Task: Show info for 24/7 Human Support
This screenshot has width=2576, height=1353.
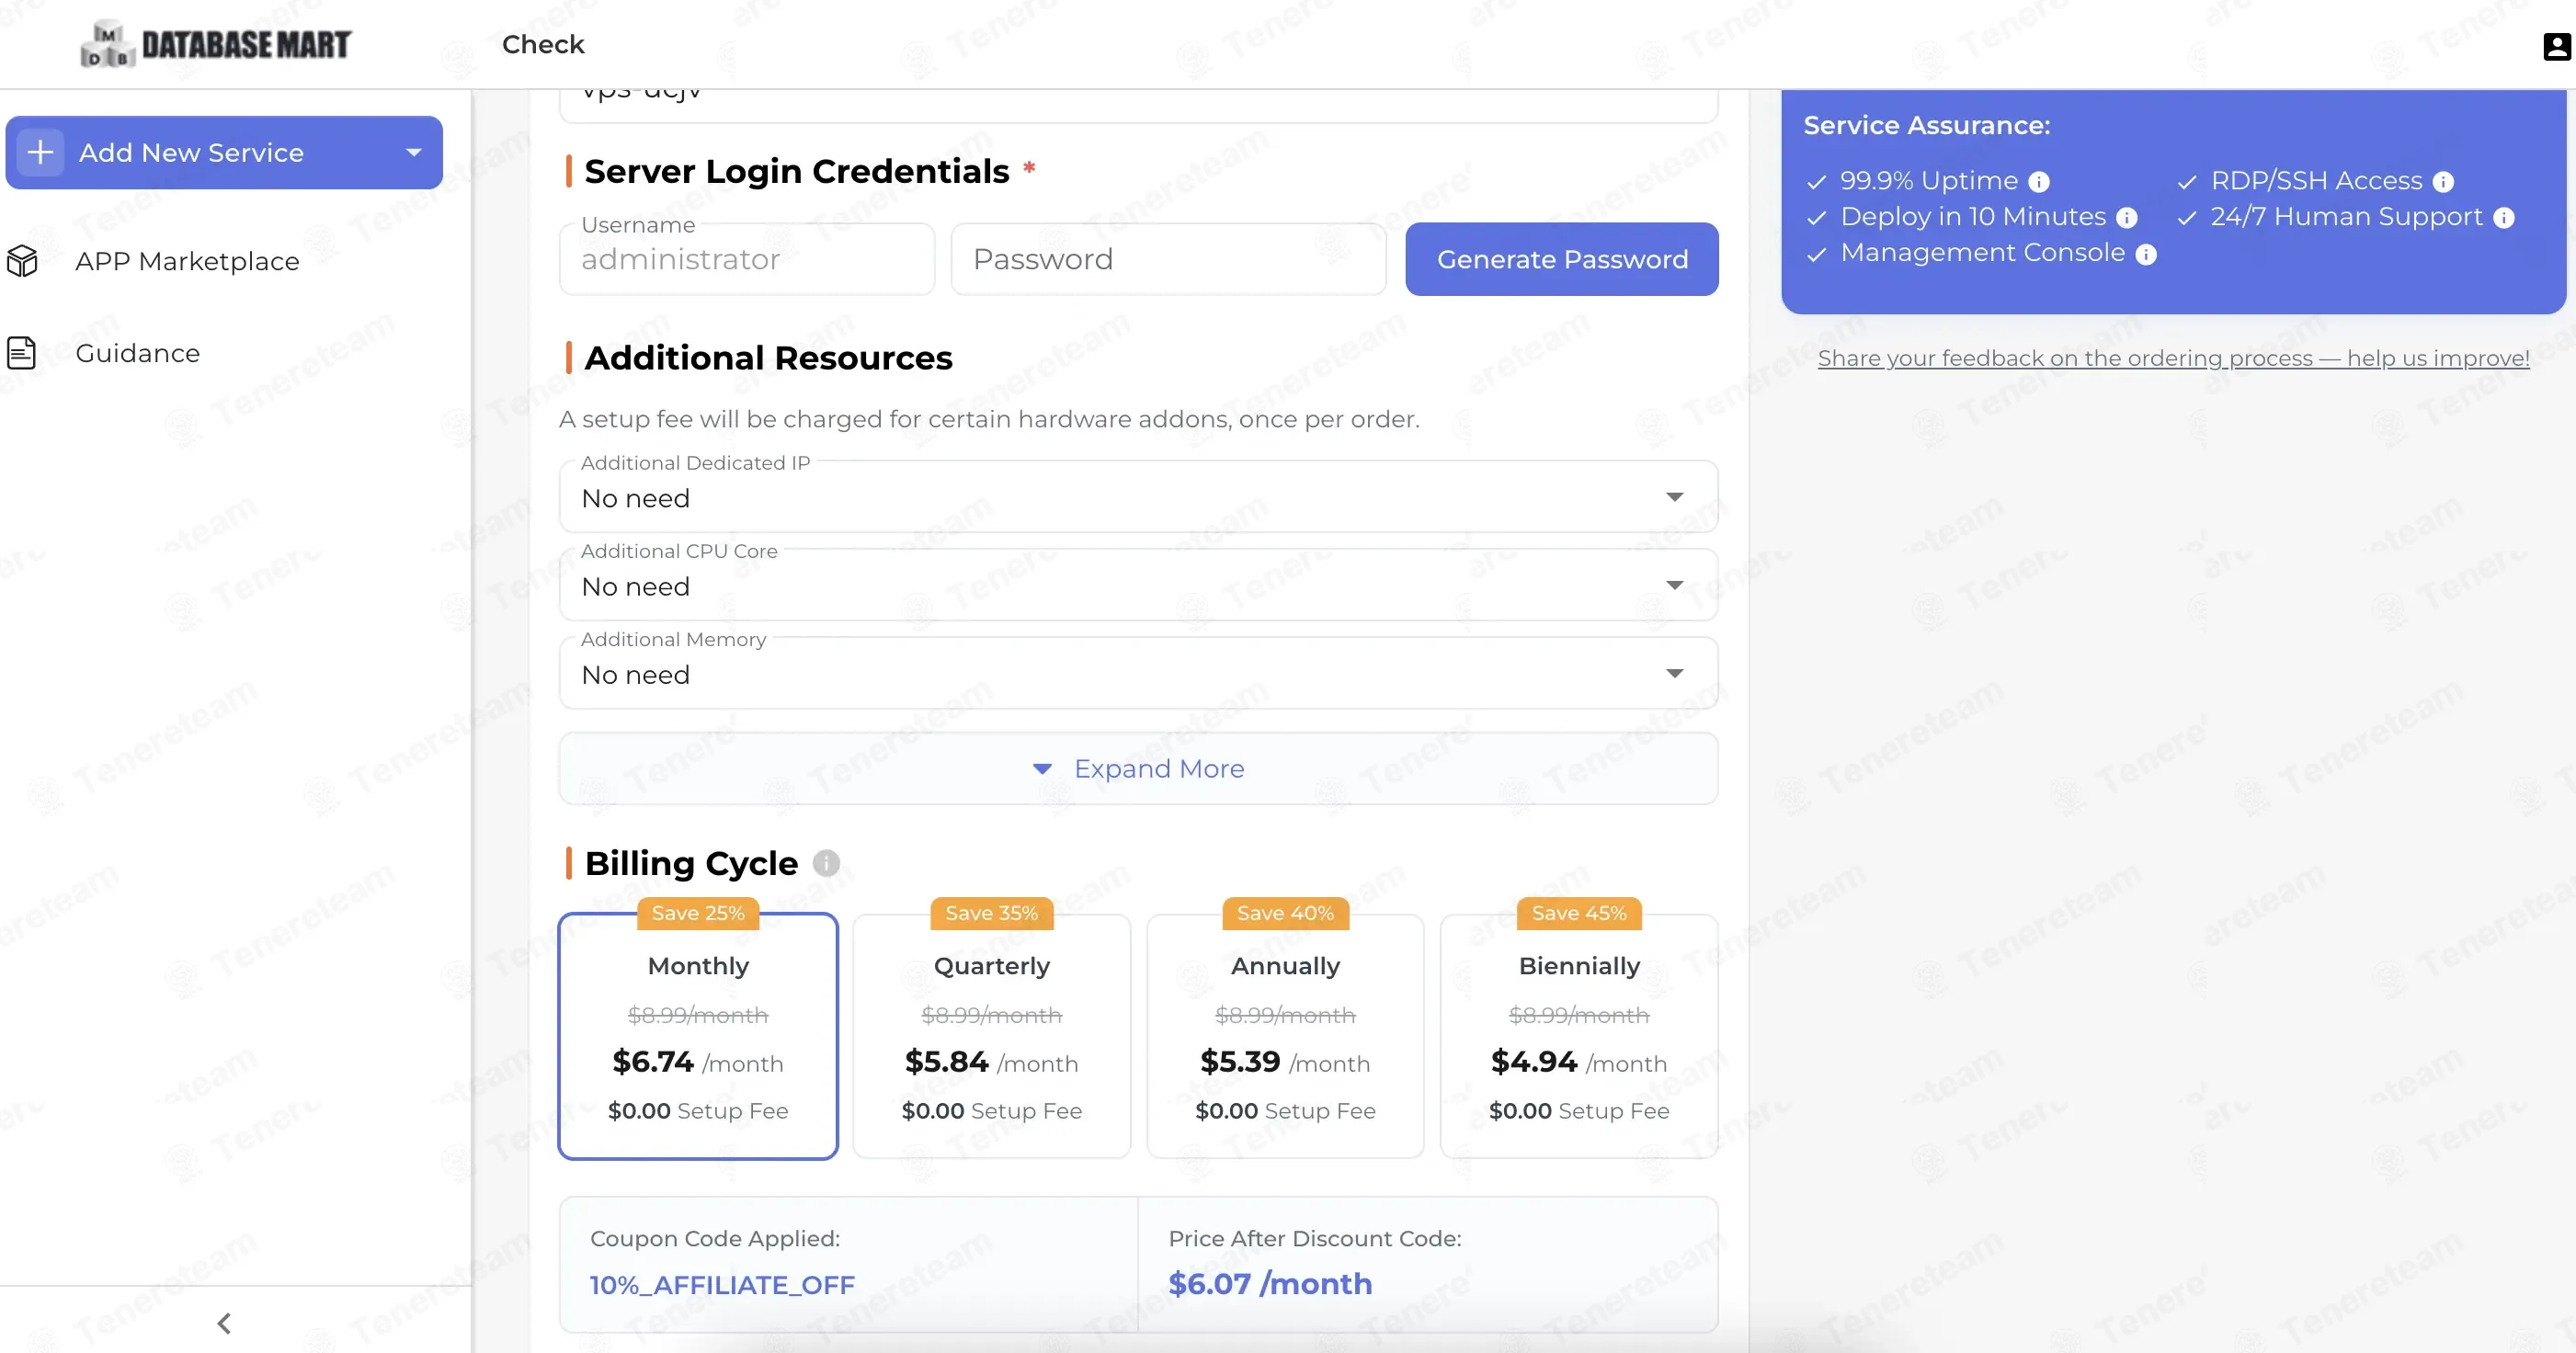Action: coord(2503,218)
